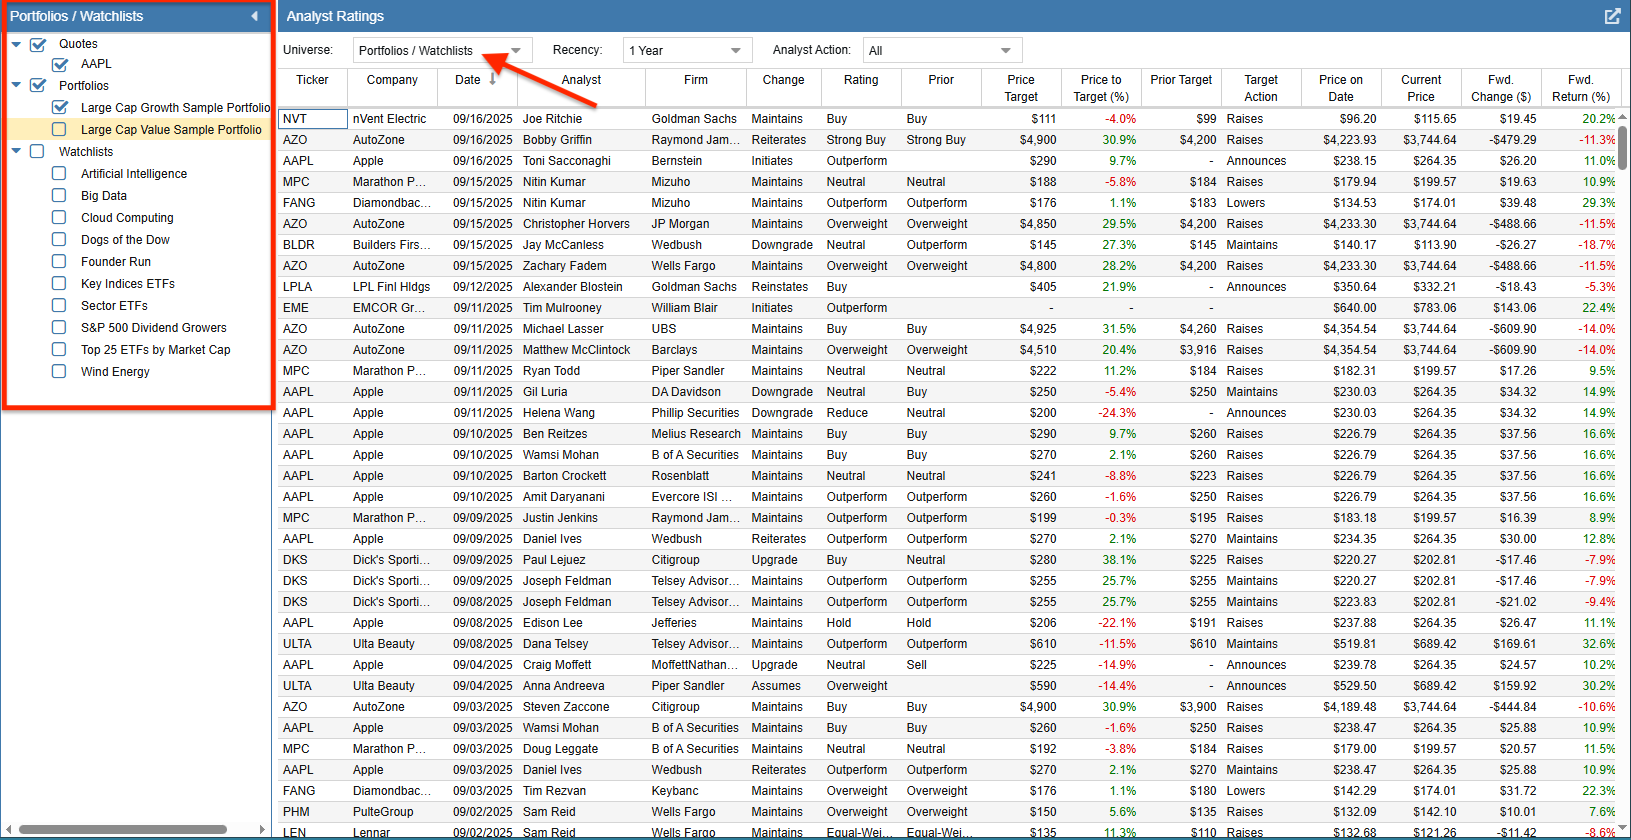
Task: Enable the Big Data watchlist
Action: pos(59,195)
